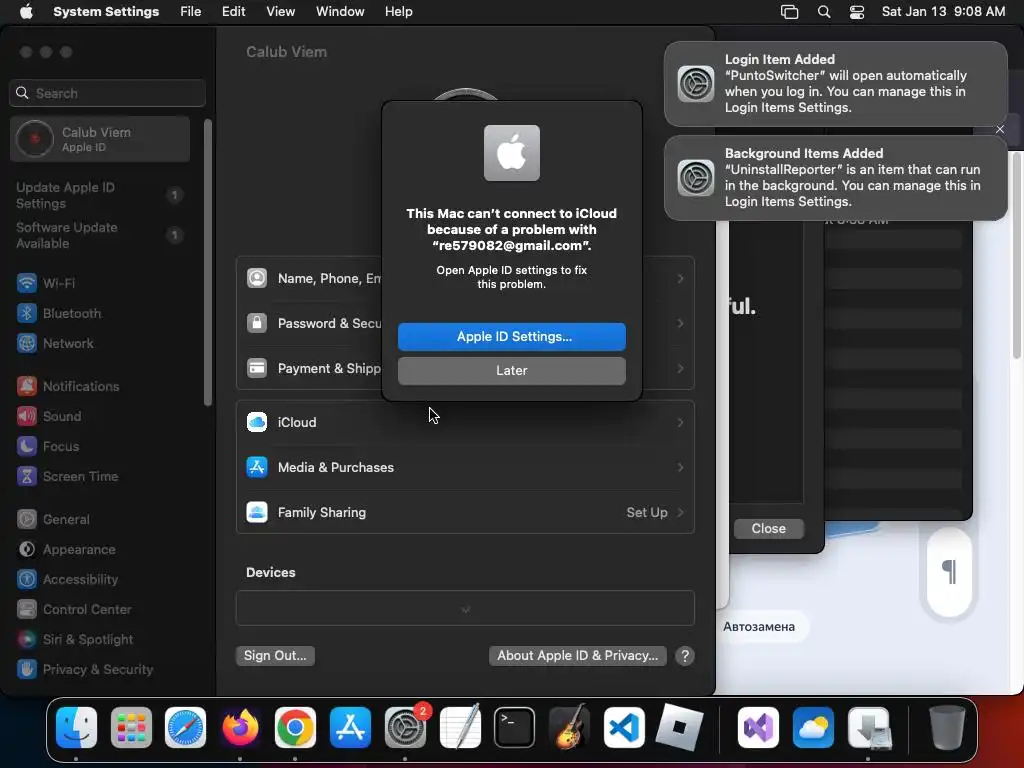Select Sound in the sidebar
The height and width of the screenshot is (768, 1024).
[x=49, y=416]
